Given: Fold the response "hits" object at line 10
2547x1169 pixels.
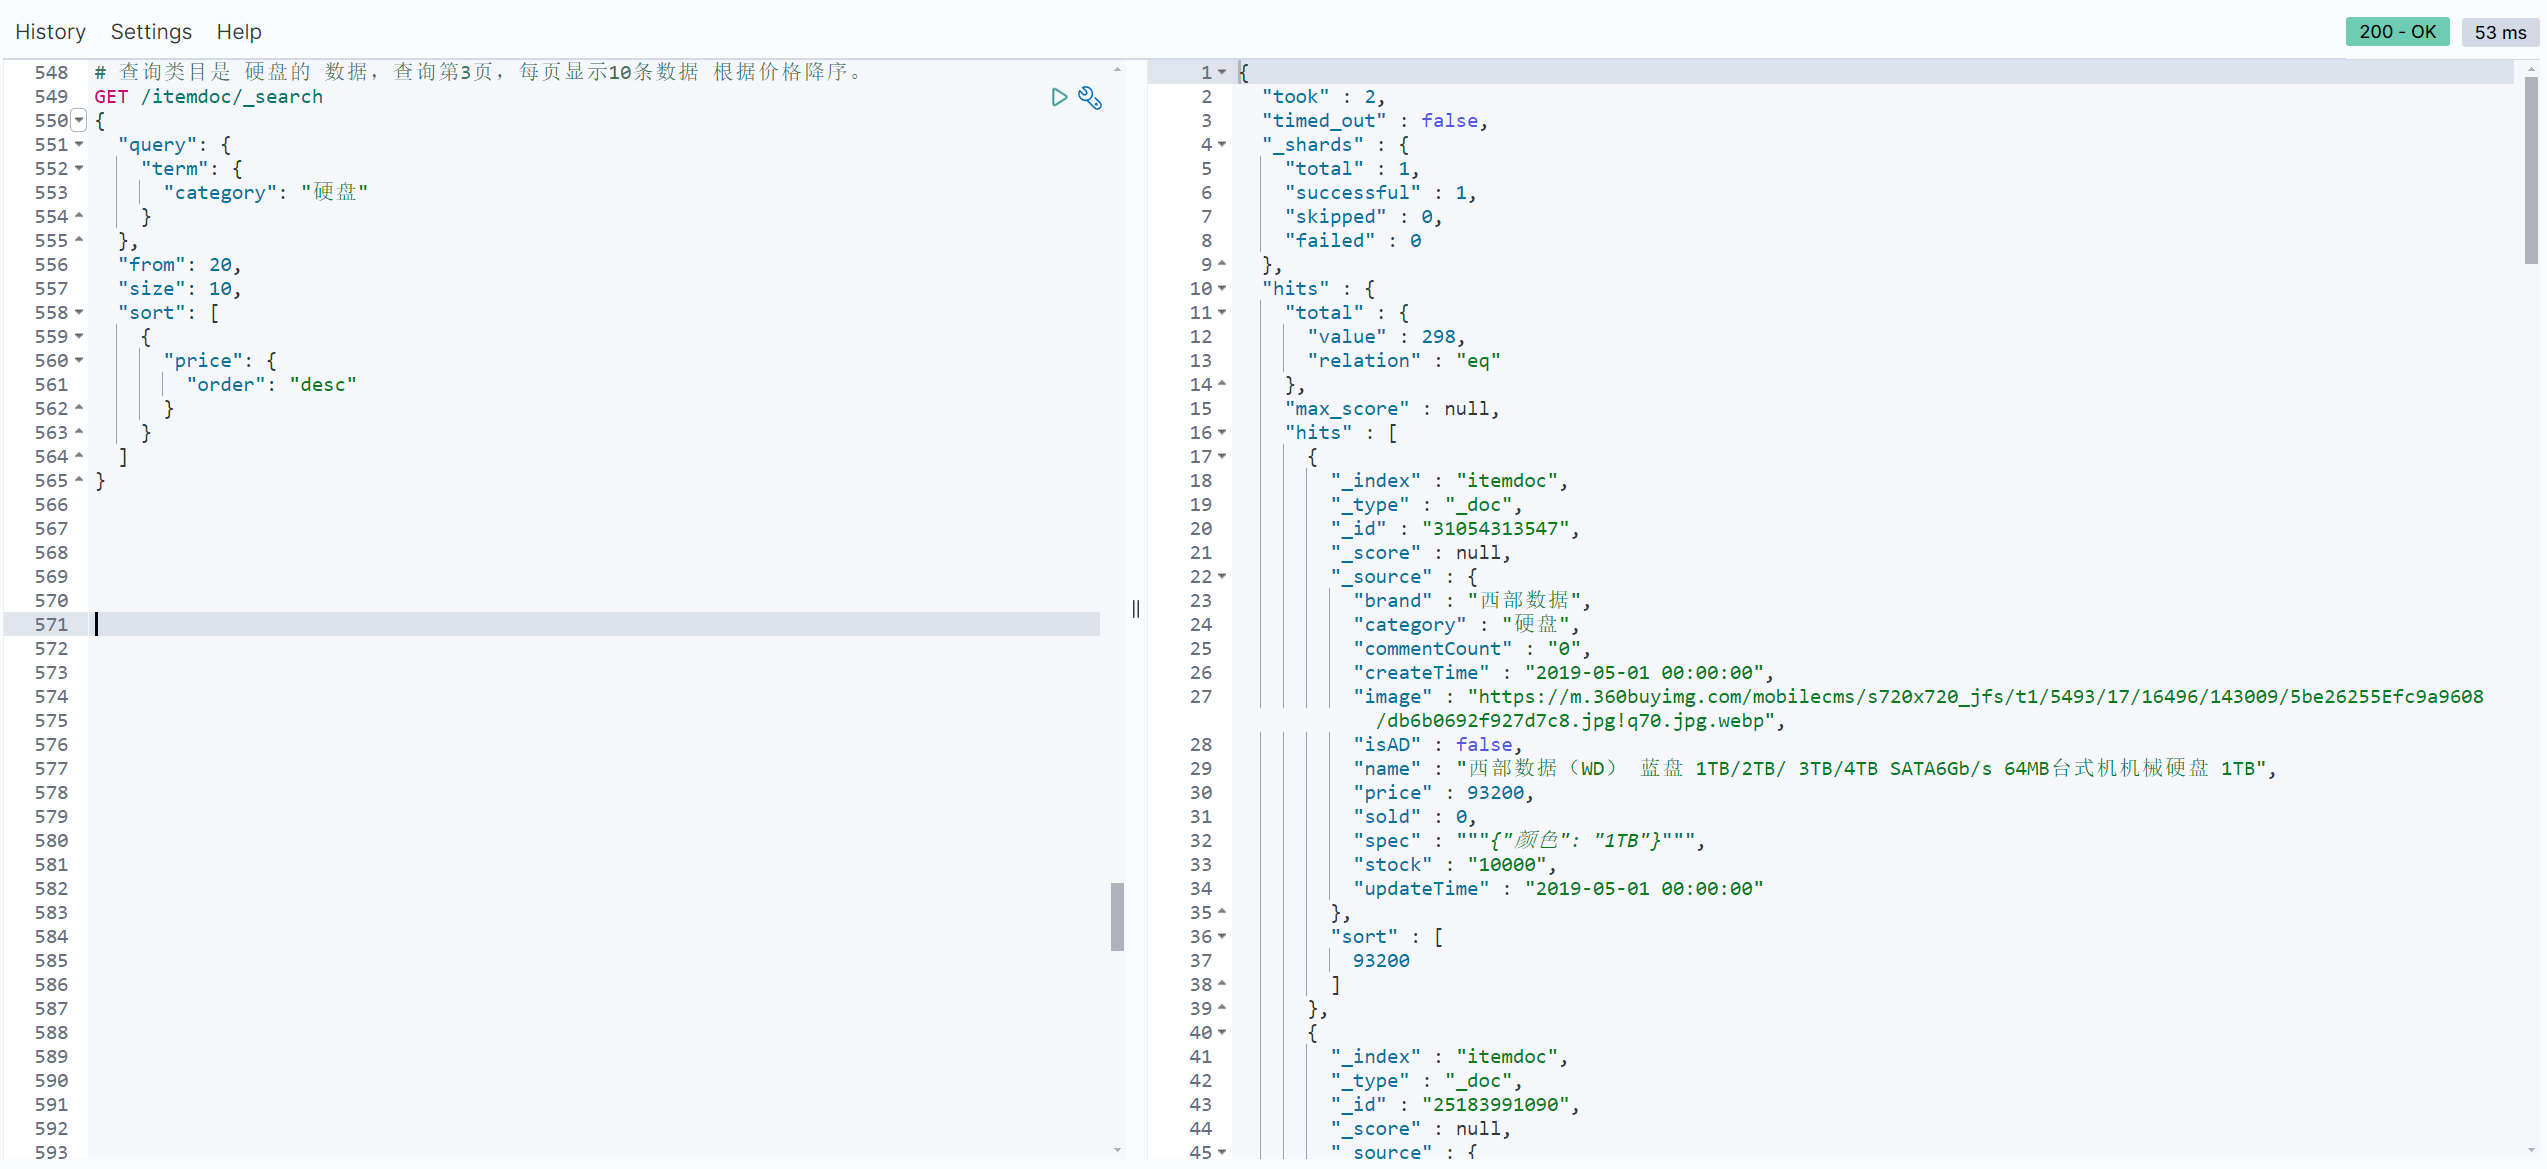Looking at the screenshot, I should pyautogui.click(x=1222, y=289).
